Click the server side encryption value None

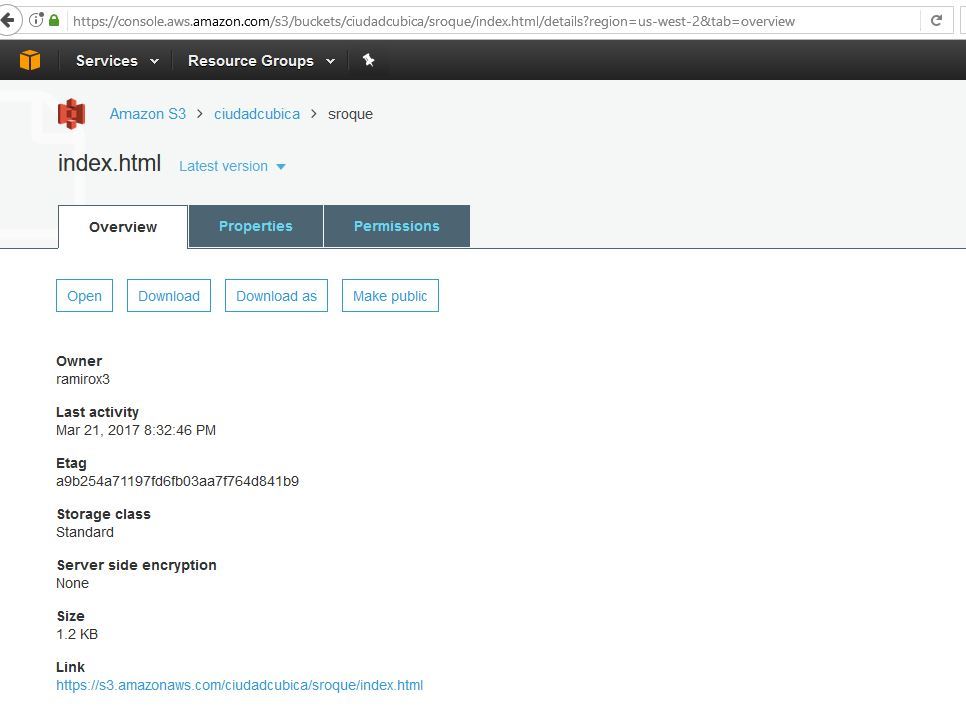(x=72, y=583)
